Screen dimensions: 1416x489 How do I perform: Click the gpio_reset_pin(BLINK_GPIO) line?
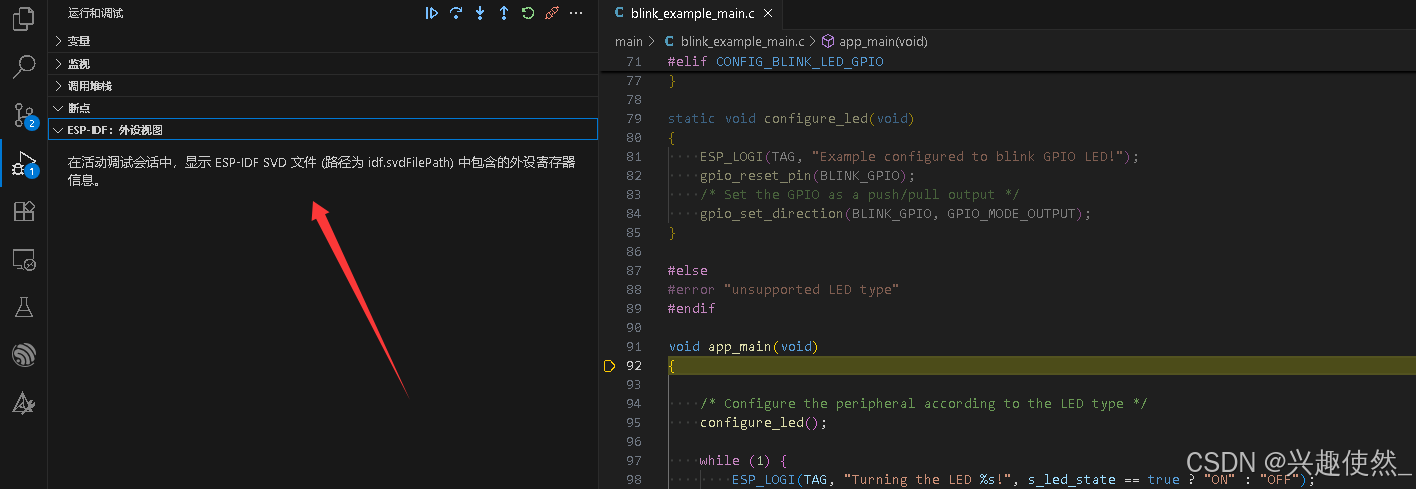pyautogui.click(x=807, y=176)
